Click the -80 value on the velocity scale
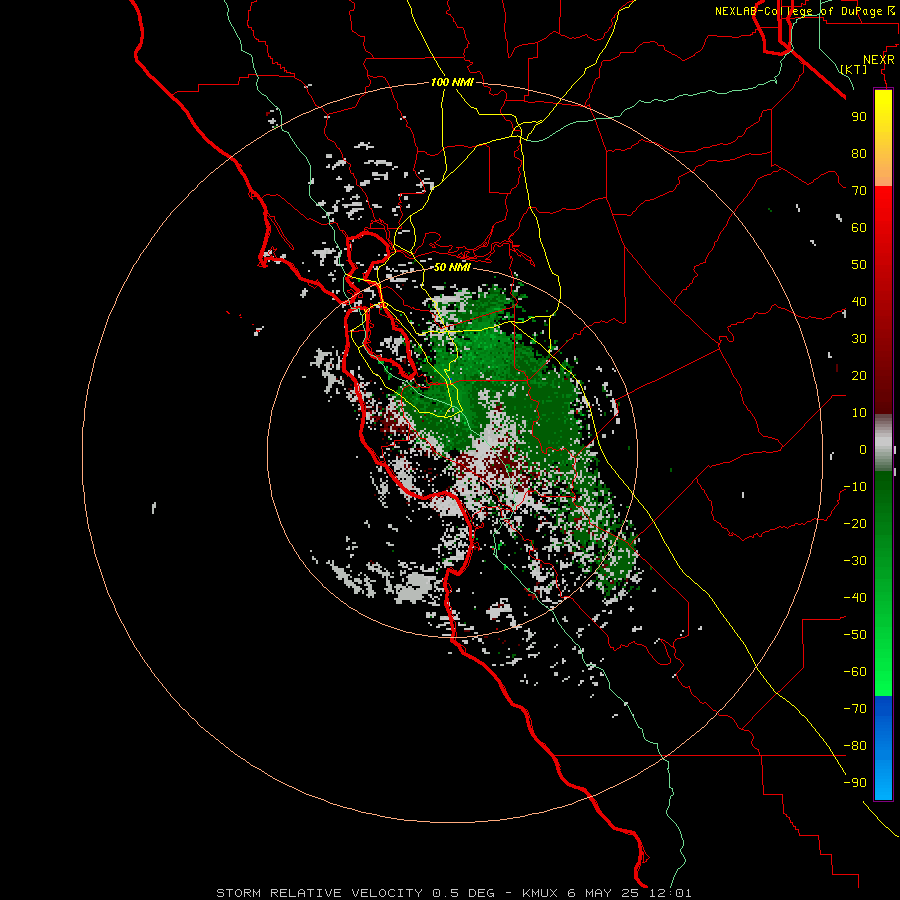Image resolution: width=900 pixels, height=900 pixels. coord(855,746)
